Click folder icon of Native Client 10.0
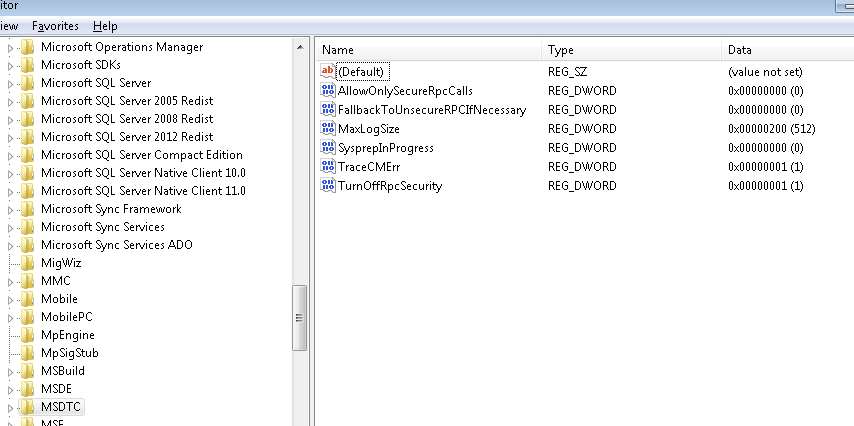This screenshot has width=854, height=426. (27, 173)
